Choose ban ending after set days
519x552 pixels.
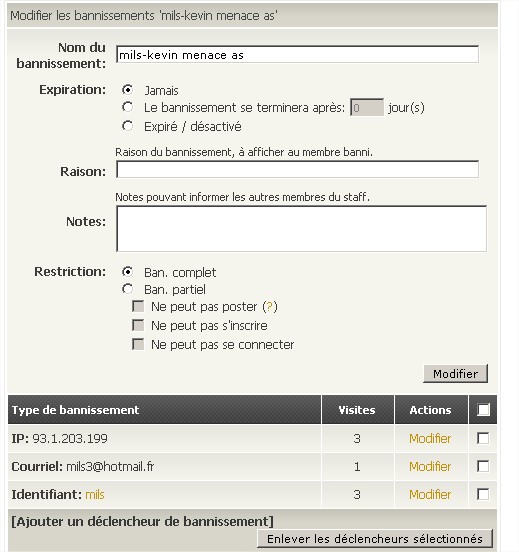point(127,107)
